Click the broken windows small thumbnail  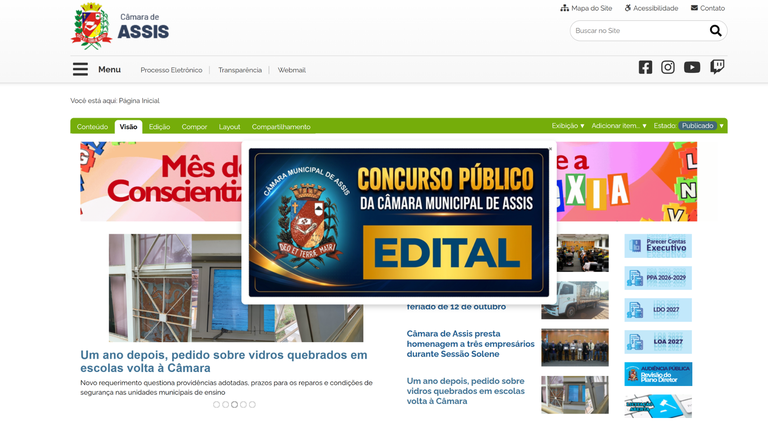pyautogui.click(x=575, y=395)
